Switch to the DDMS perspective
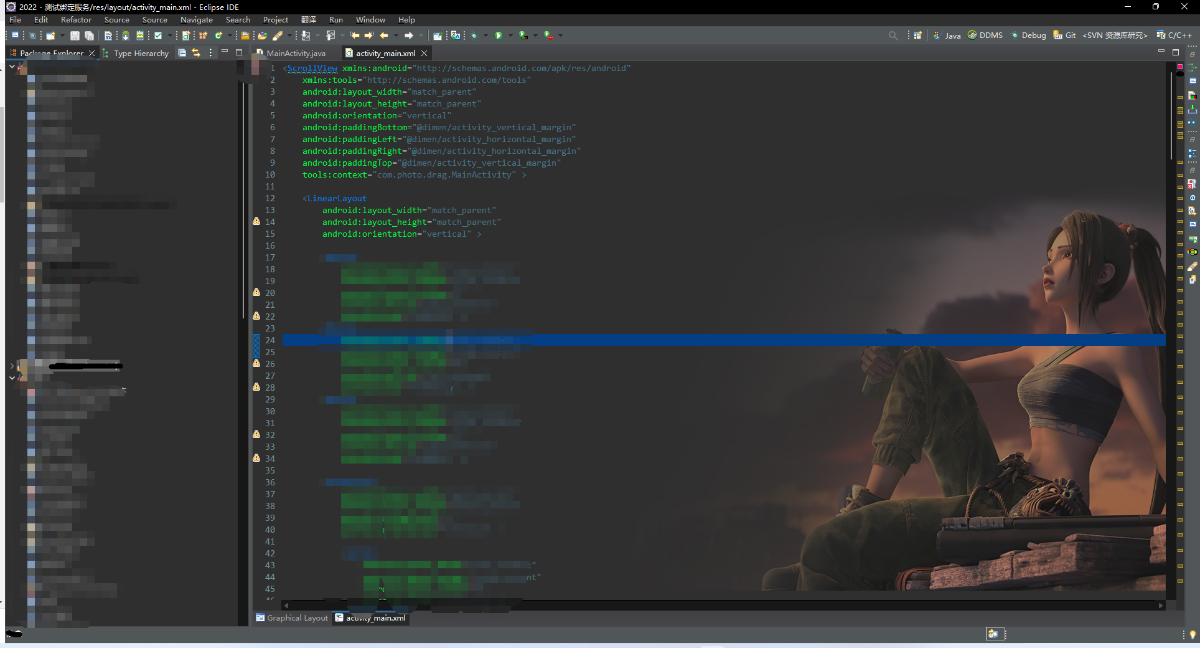The height and width of the screenshot is (648, 1200). (985, 35)
